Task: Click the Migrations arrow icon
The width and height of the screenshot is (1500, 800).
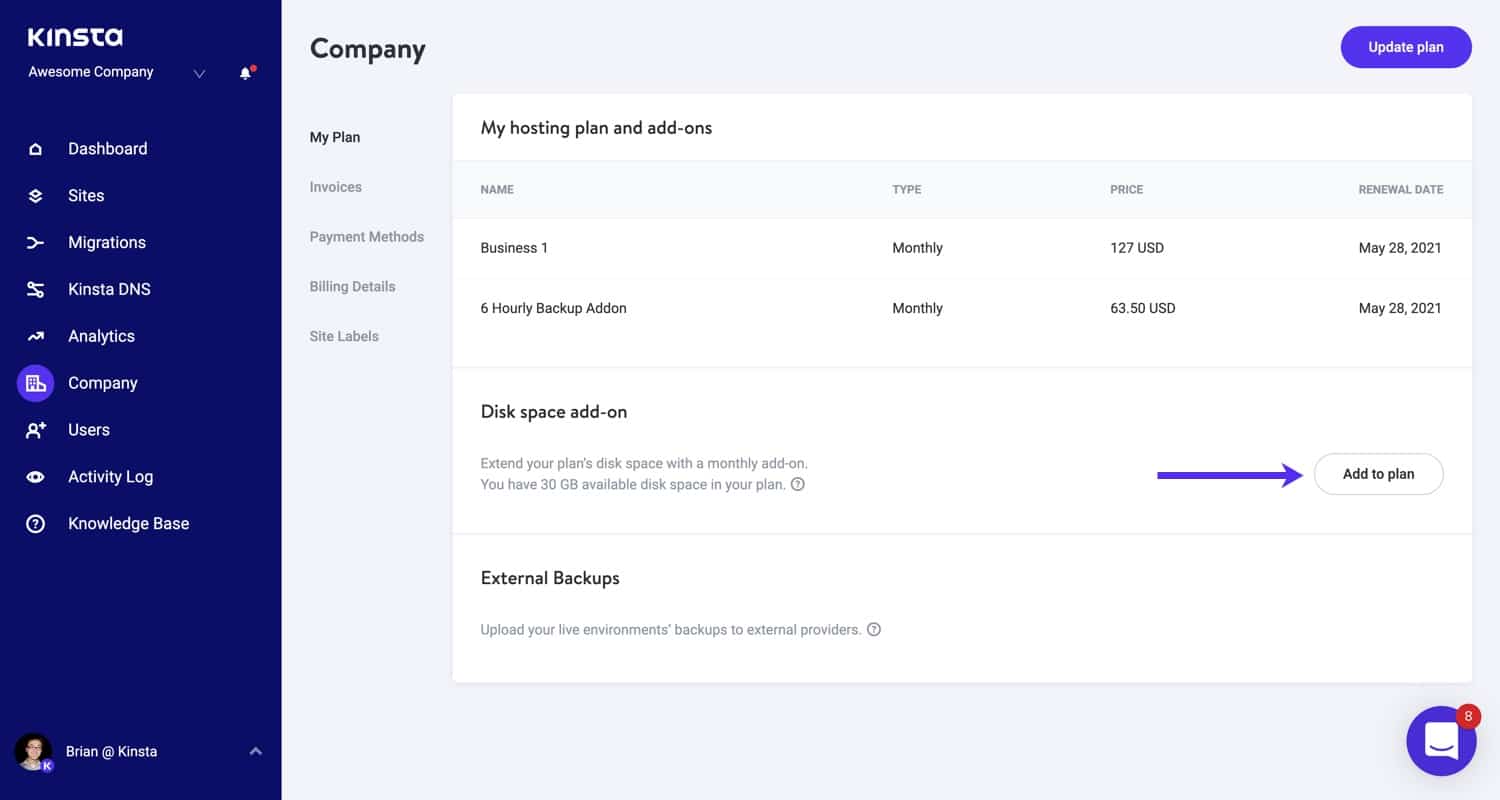Action: point(35,243)
